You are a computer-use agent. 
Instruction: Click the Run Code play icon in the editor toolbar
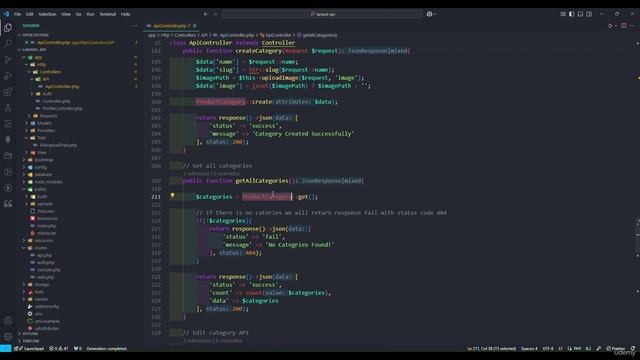tap(611, 26)
